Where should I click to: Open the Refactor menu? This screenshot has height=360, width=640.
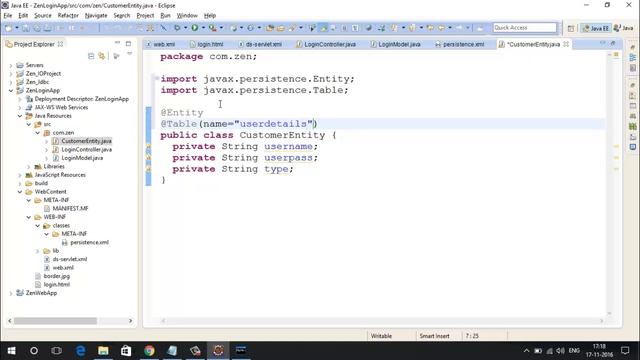68,16
